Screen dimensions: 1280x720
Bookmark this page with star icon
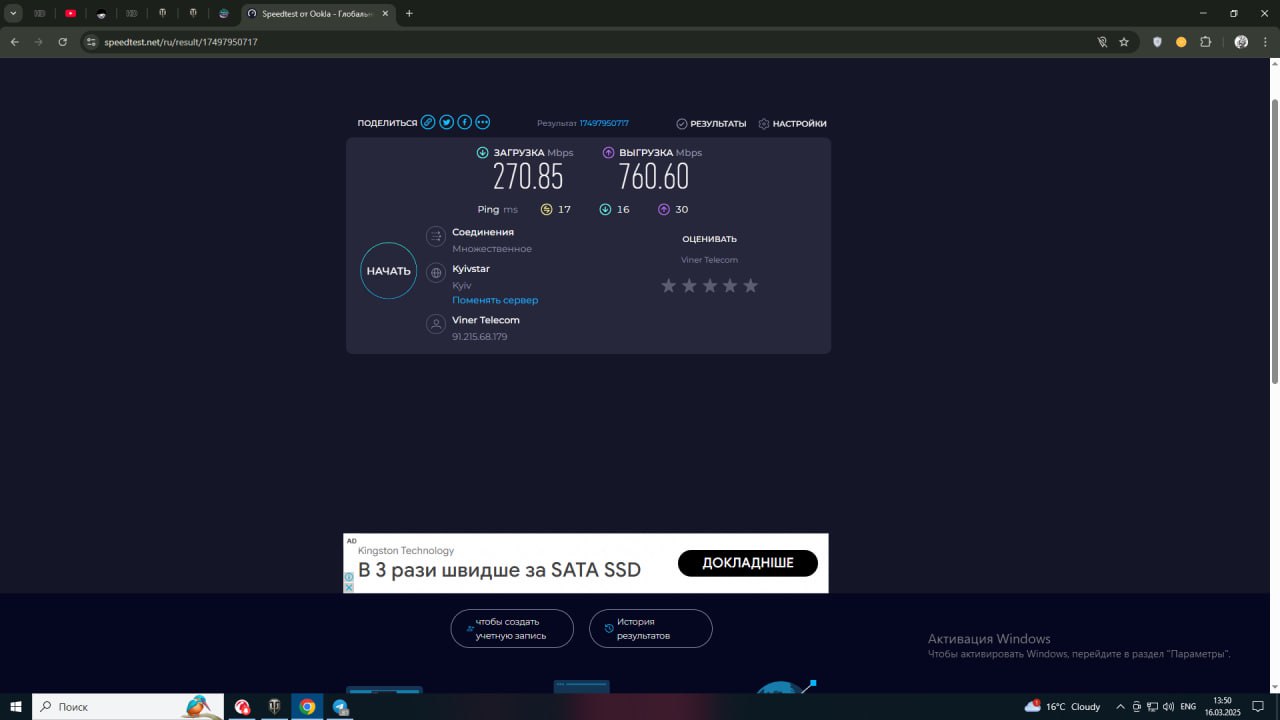click(x=1124, y=42)
